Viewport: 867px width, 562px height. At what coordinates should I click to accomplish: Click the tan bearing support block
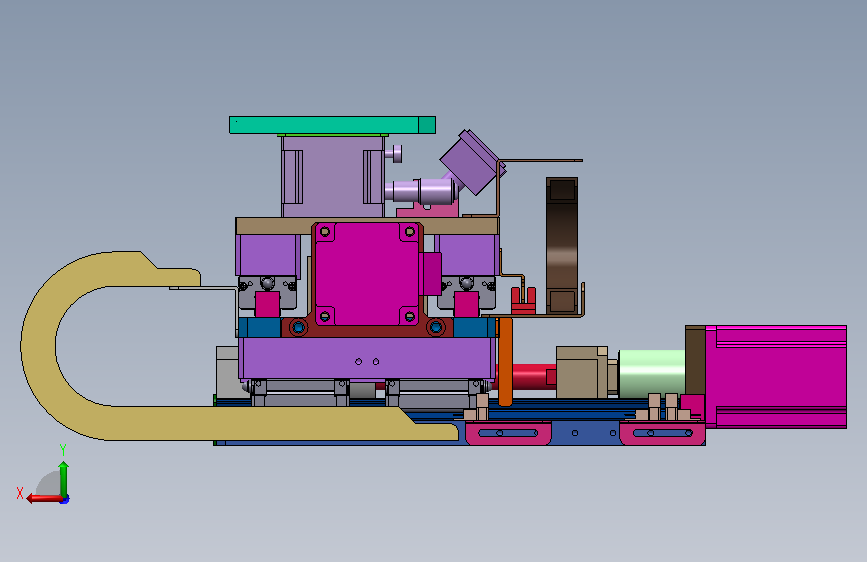(581, 372)
